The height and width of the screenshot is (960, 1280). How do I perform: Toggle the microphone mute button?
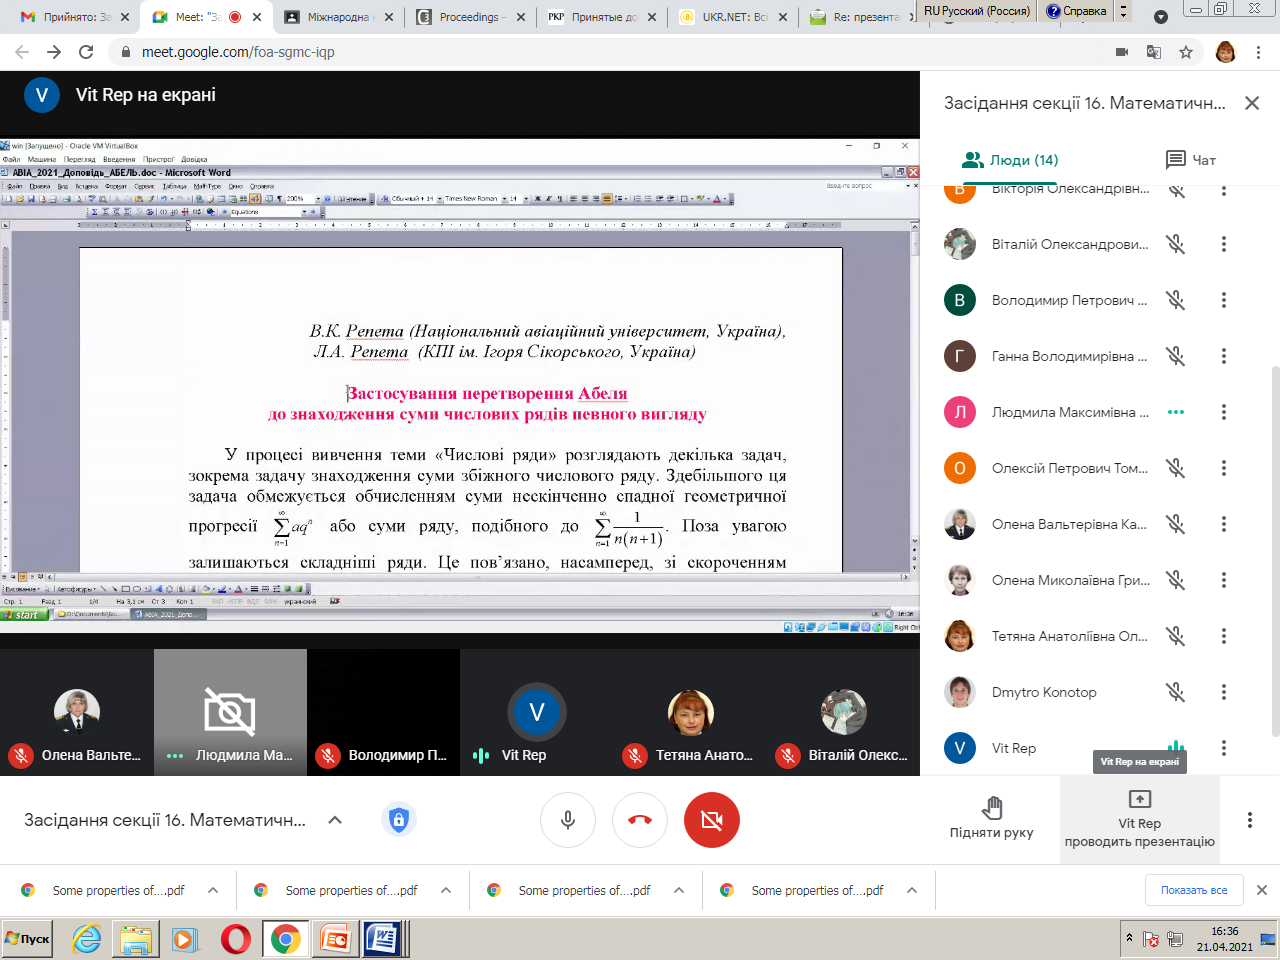[568, 820]
